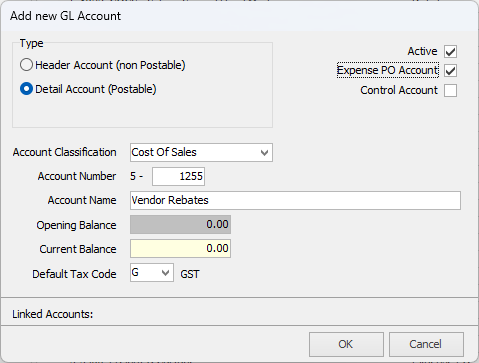Click the G tax code value
This screenshot has height=363, width=479.
135,272
